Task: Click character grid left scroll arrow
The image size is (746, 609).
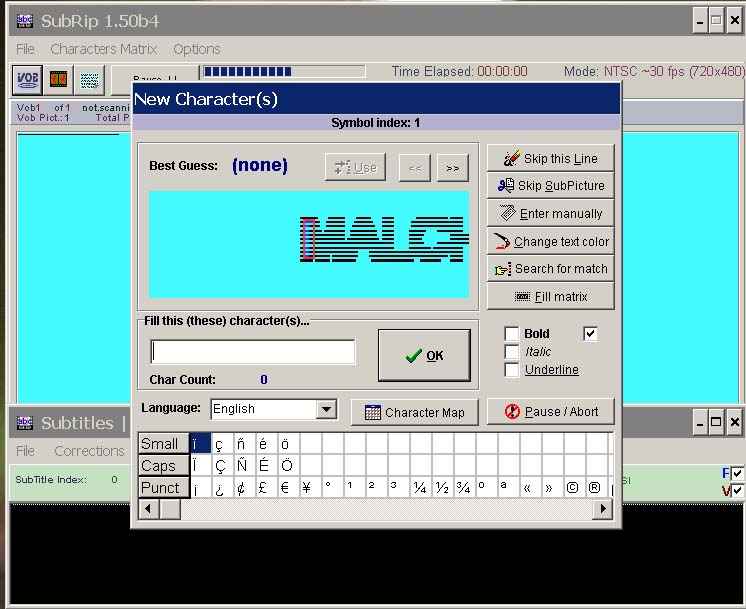Action: pos(148,509)
